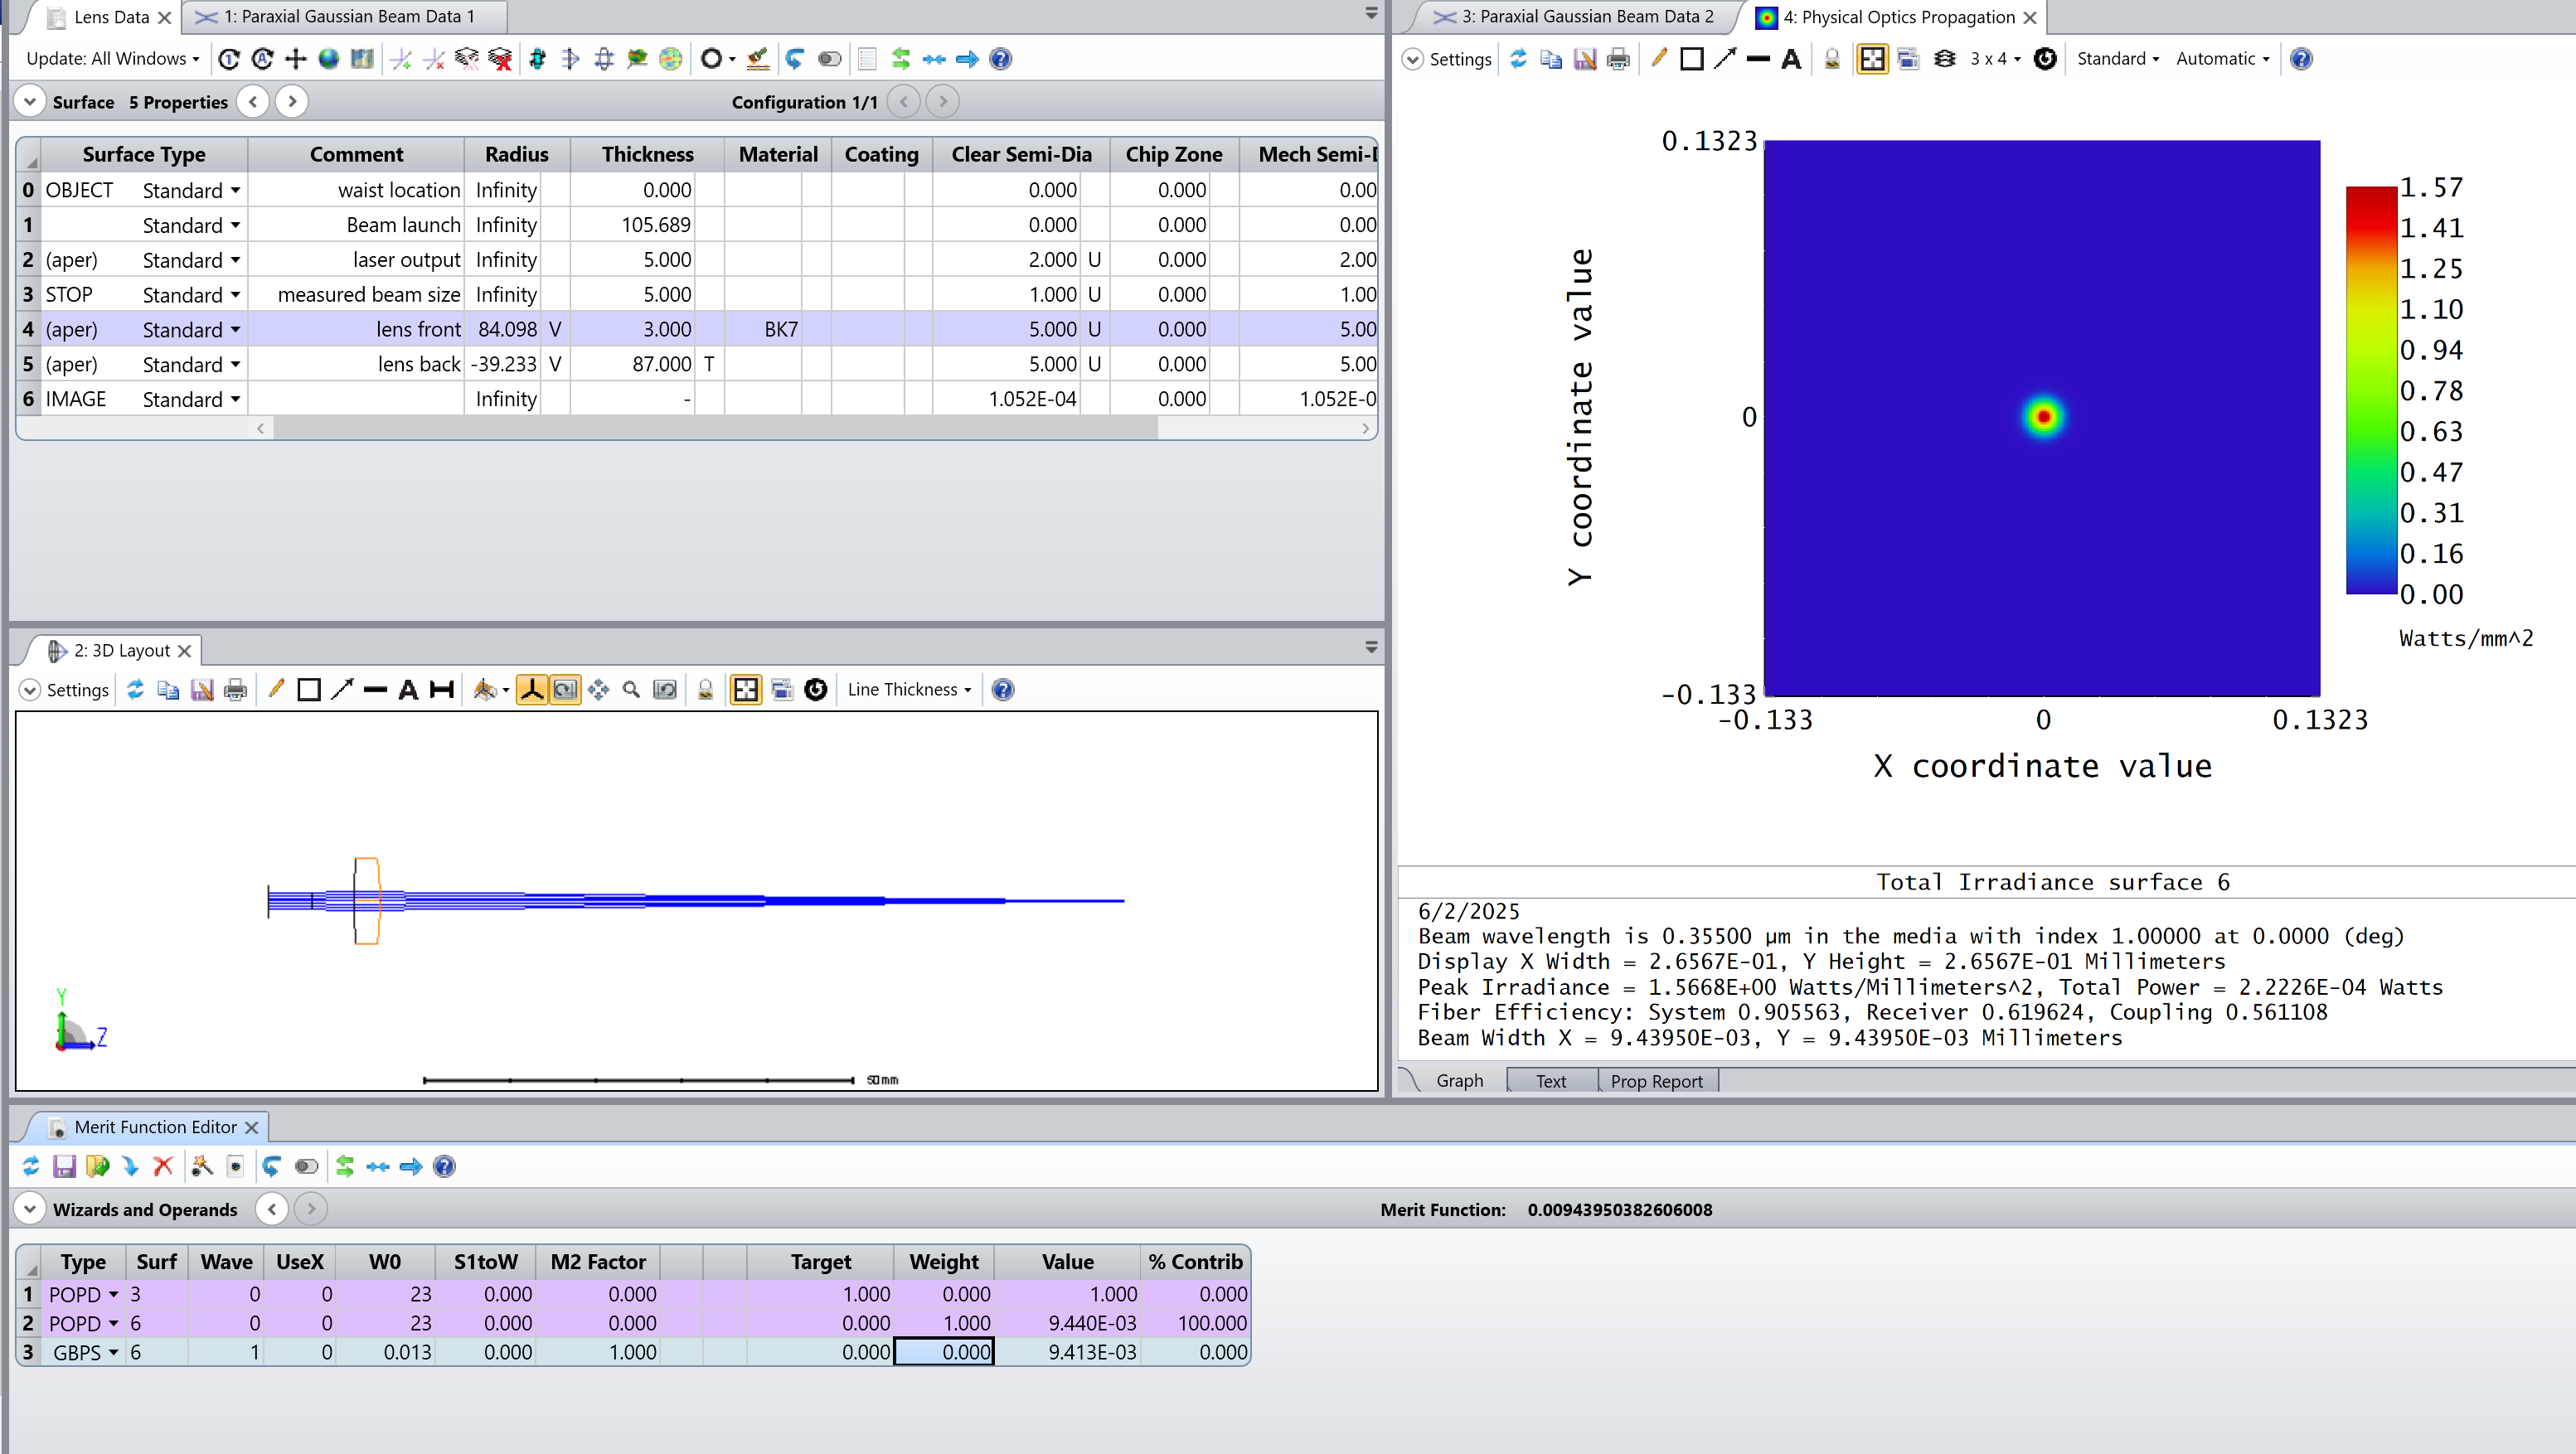This screenshot has height=1454, width=2576.
Task: Switch to the Prop Report tab
Action: click(1656, 1081)
